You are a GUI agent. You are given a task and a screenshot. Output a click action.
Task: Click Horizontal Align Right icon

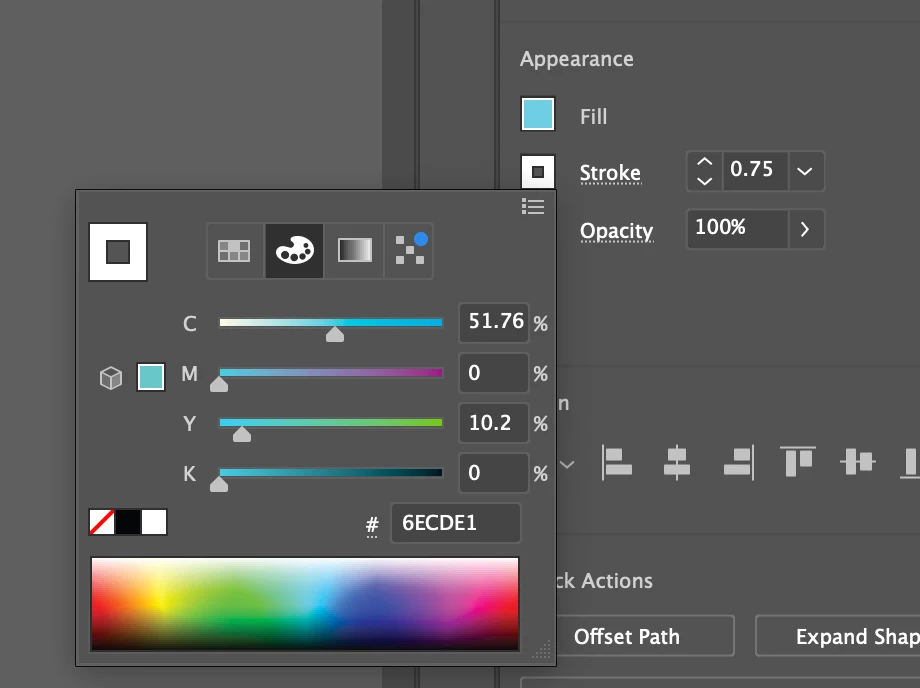(x=739, y=463)
